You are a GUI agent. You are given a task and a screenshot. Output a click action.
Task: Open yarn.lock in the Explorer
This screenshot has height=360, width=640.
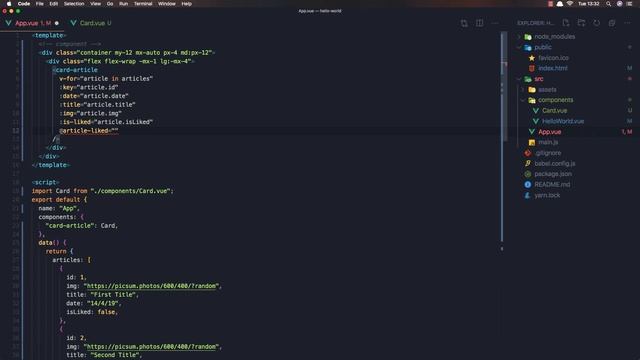(x=547, y=195)
